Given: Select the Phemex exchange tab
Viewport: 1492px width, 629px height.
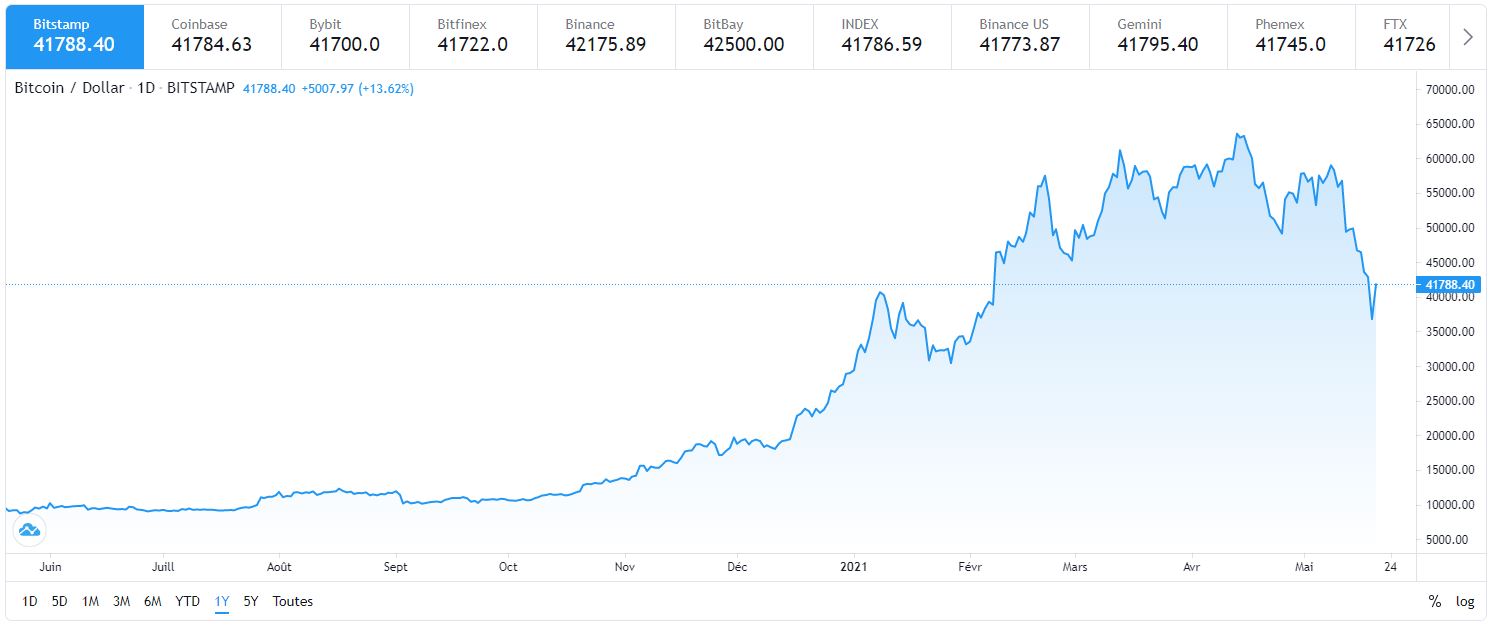Looking at the screenshot, I should 1290,35.
